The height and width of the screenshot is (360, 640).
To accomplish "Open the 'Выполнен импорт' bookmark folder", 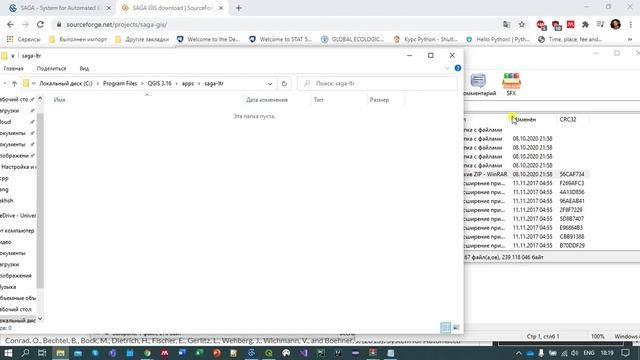I will (x=78, y=39).
